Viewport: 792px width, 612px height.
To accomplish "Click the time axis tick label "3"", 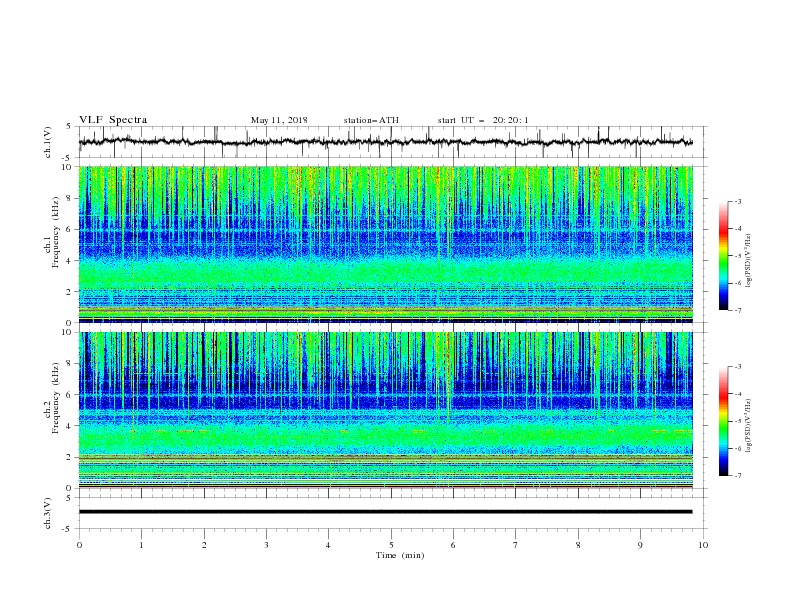I will (x=266, y=545).
